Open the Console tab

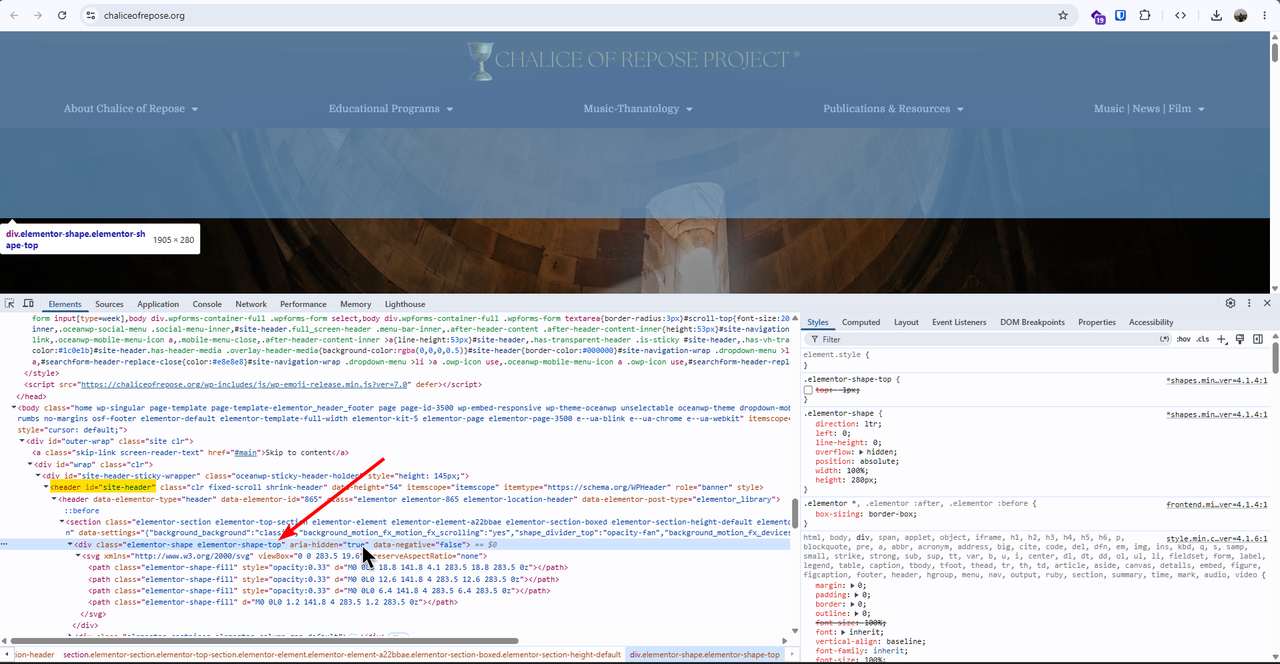pyautogui.click(x=207, y=304)
